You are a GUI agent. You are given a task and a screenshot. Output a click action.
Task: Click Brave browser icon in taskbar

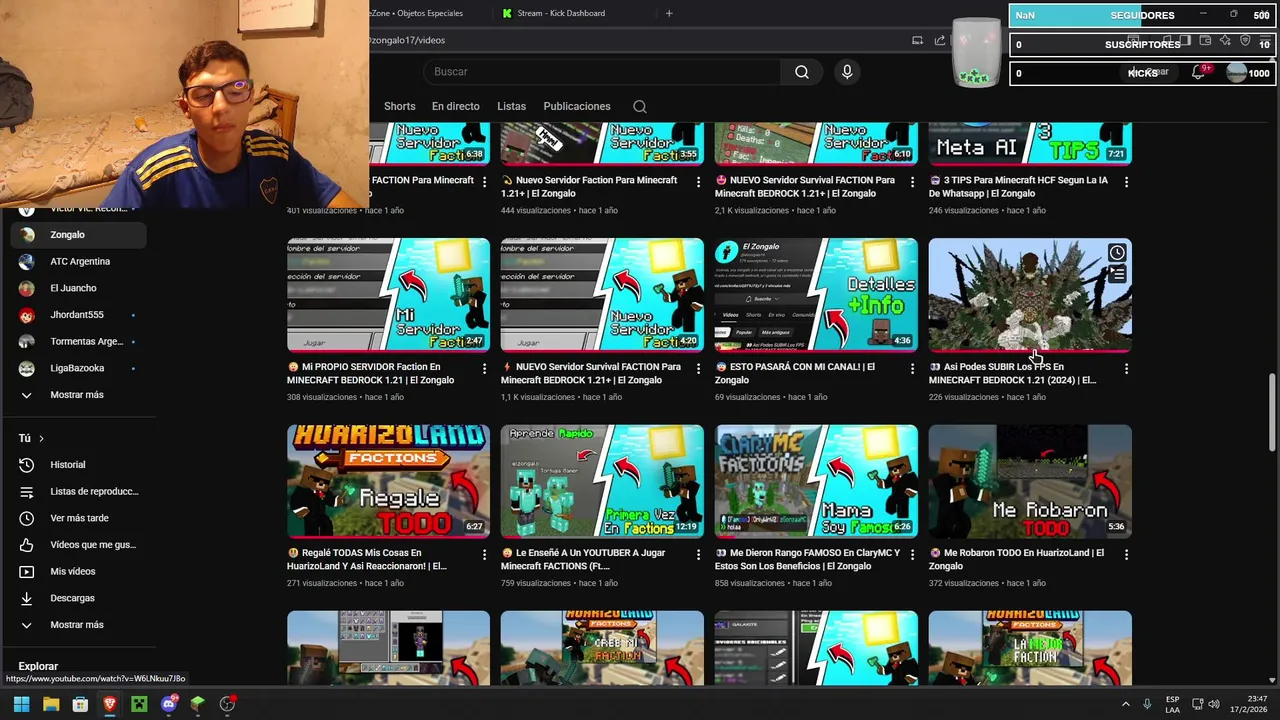tap(110, 704)
